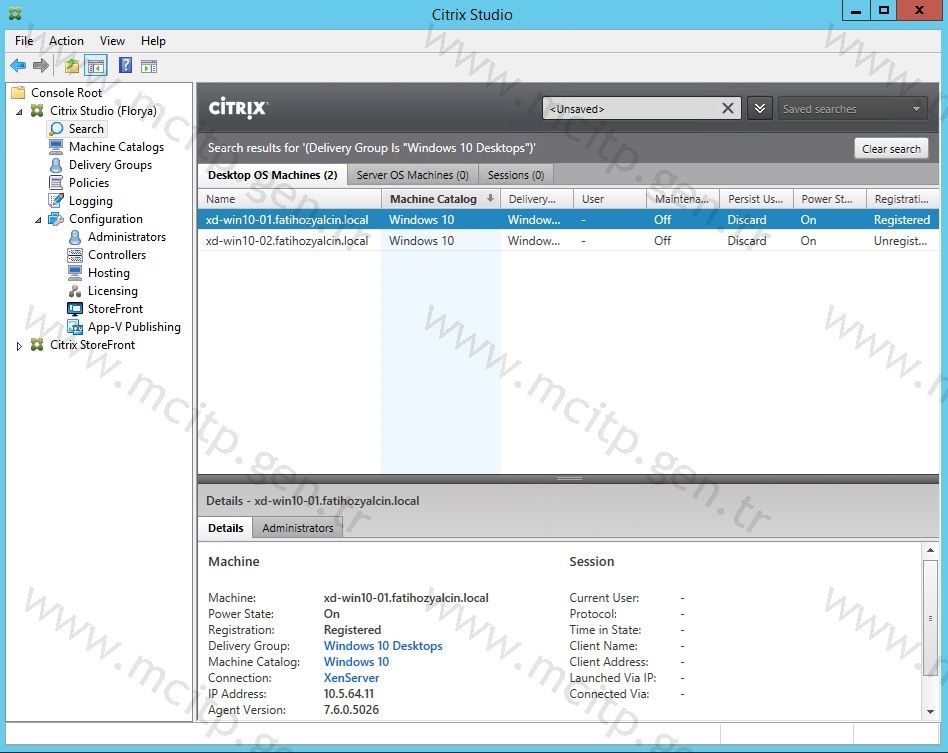Image resolution: width=948 pixels, height=753 pixels.
Task: Click the Back arrow toolbar icon
Action: [x=18, y=65]
